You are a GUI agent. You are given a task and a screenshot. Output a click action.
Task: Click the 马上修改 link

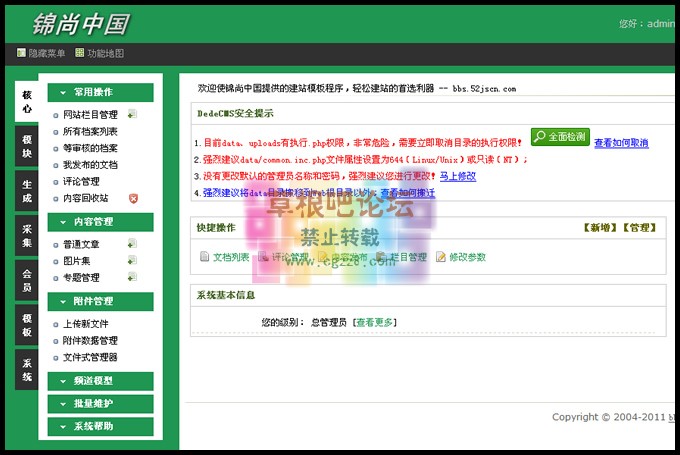click(458, 176)
